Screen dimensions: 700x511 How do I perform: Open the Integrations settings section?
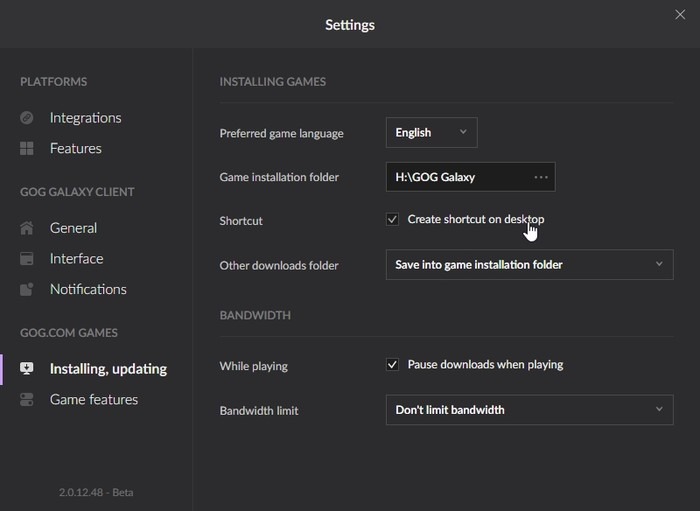tap(85, 118)
